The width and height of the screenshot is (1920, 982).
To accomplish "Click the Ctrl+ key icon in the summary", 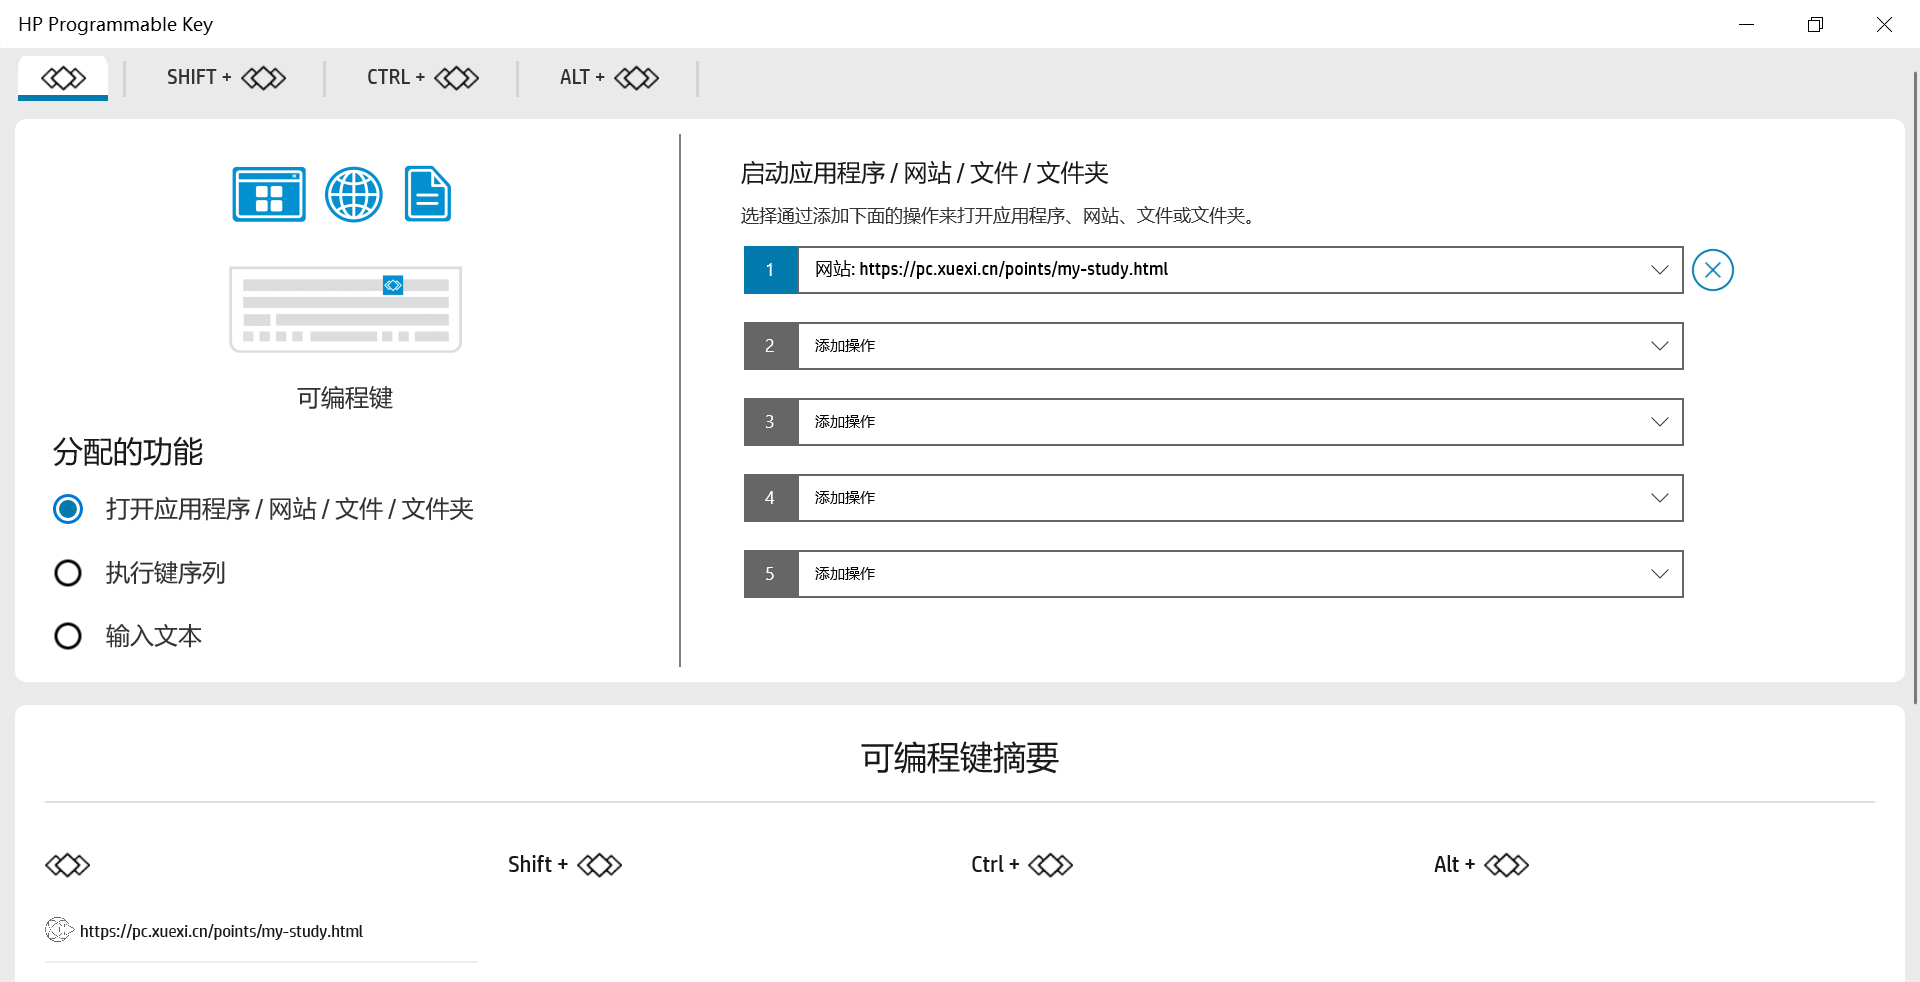I will point(1050,864).
